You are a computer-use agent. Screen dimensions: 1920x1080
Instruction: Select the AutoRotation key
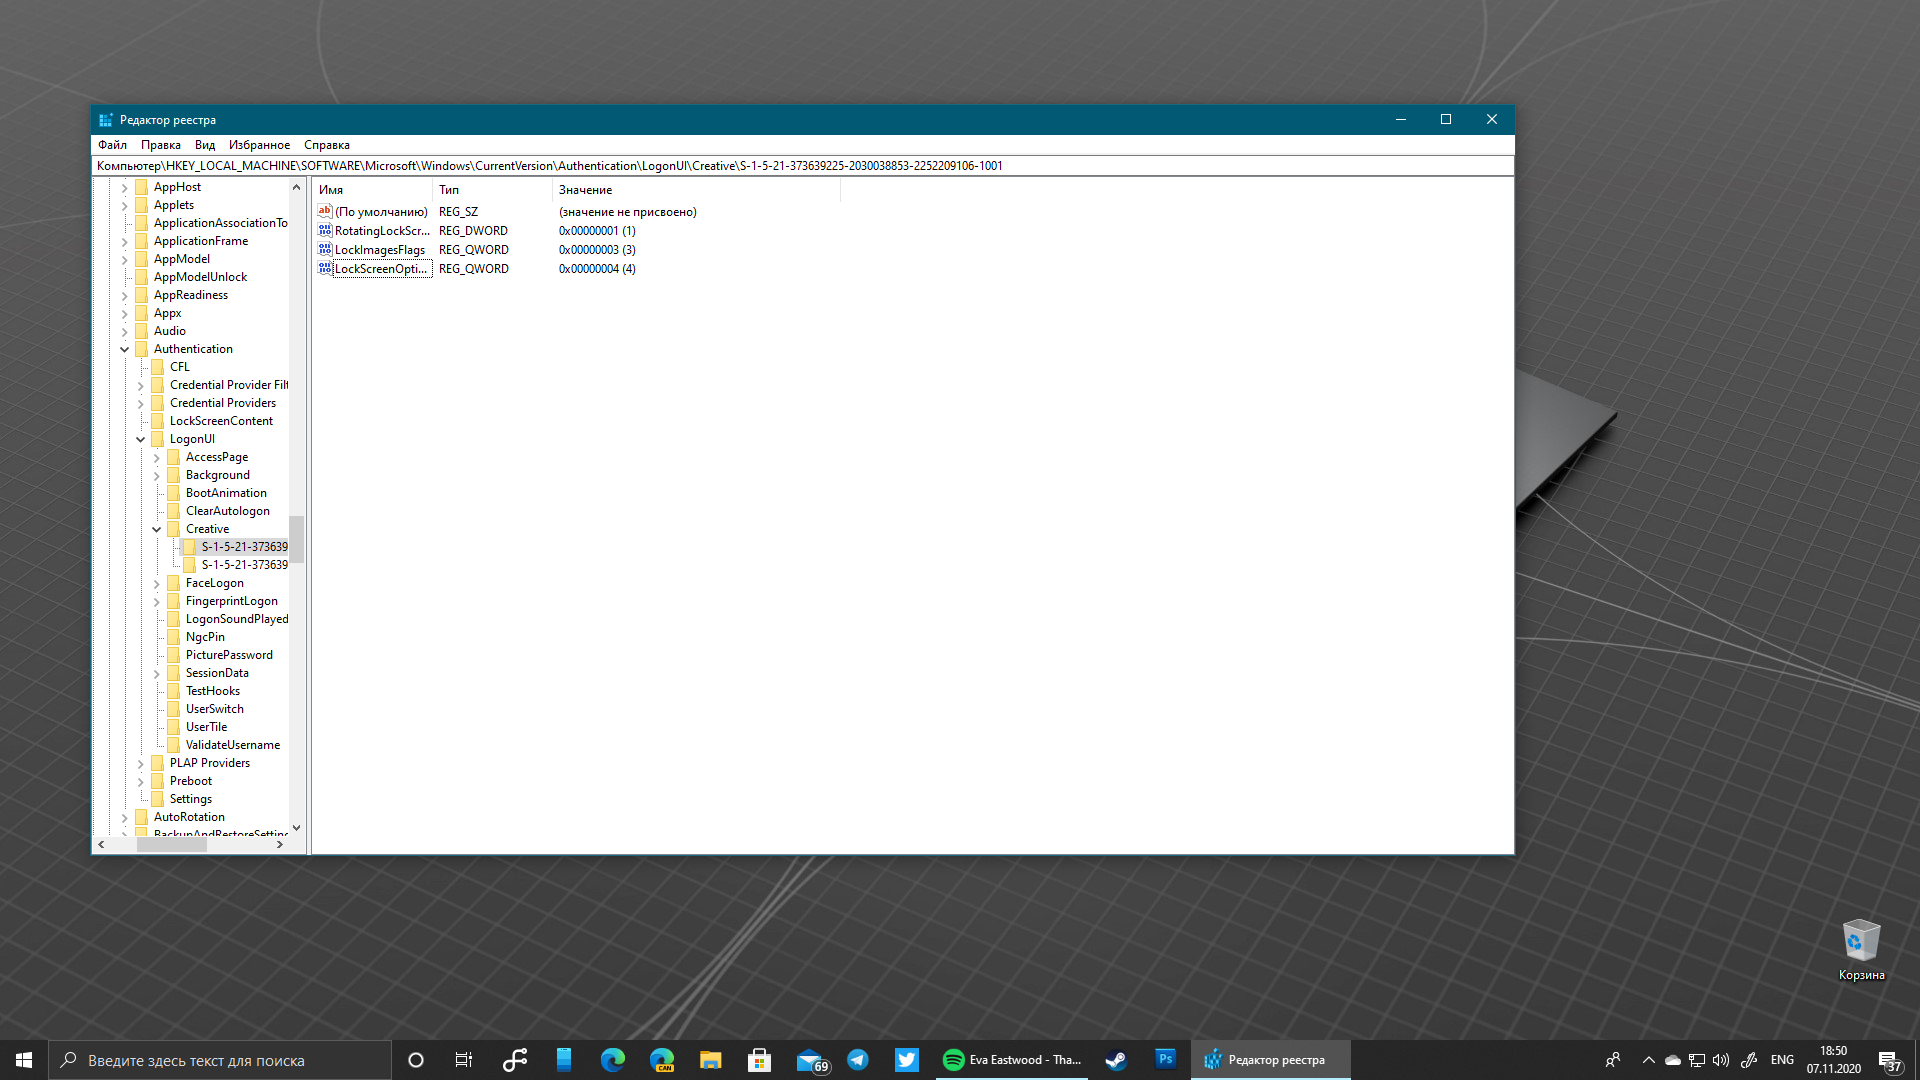189,817
